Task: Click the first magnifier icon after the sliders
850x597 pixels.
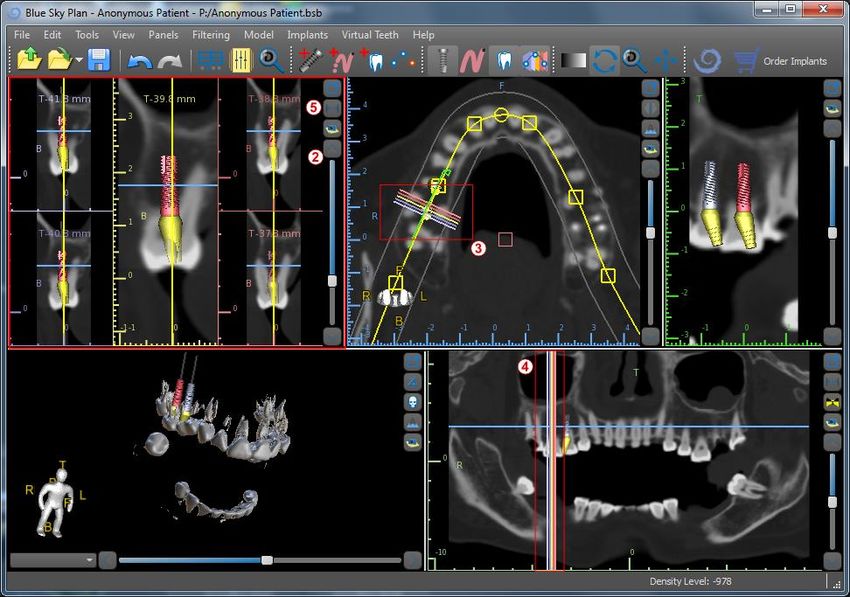Action: (x=271, y=60)
